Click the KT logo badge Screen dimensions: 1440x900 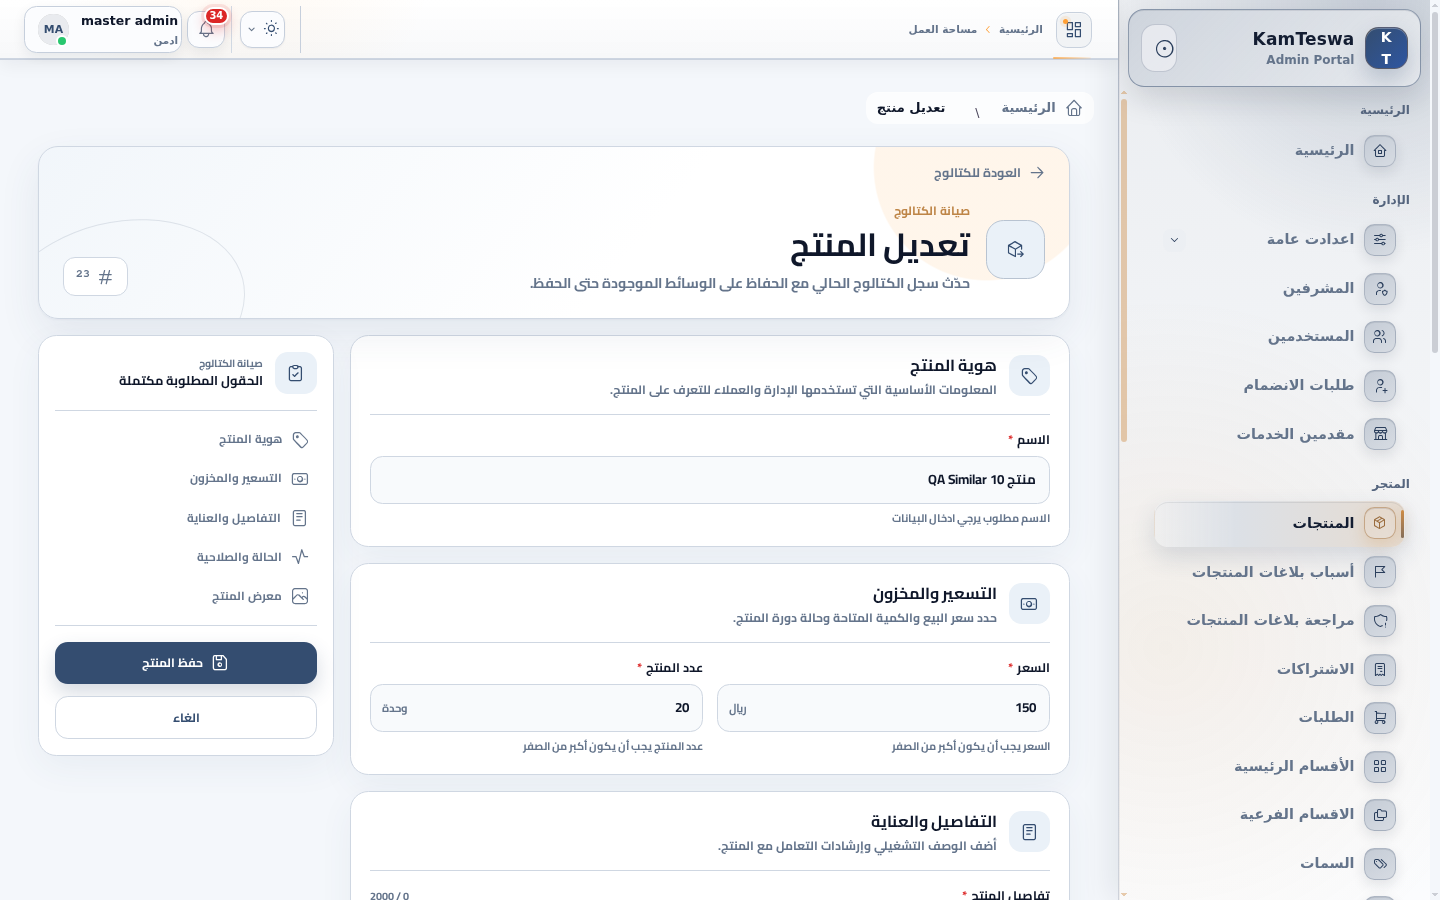point(1386,48)
